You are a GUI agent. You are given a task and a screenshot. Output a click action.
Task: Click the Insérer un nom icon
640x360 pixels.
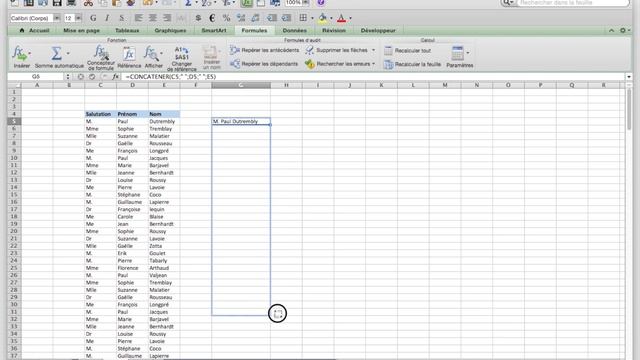(211, 53)
